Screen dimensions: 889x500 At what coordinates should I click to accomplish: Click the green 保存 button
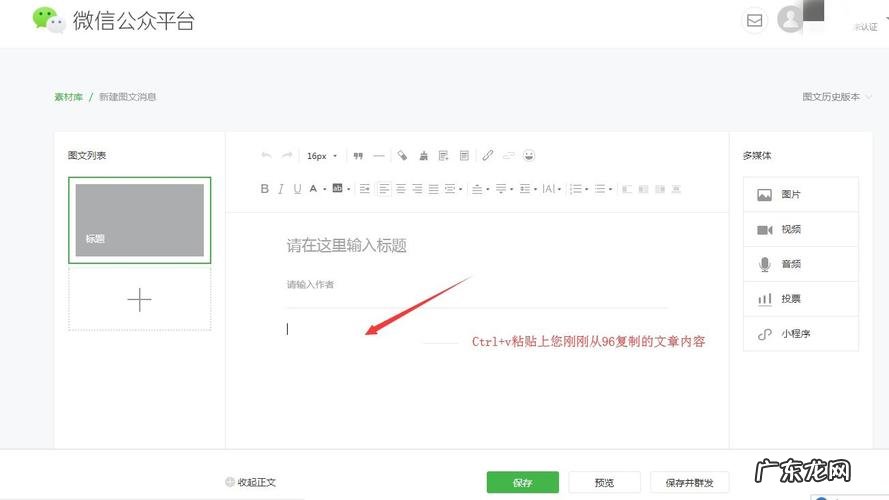523,482
